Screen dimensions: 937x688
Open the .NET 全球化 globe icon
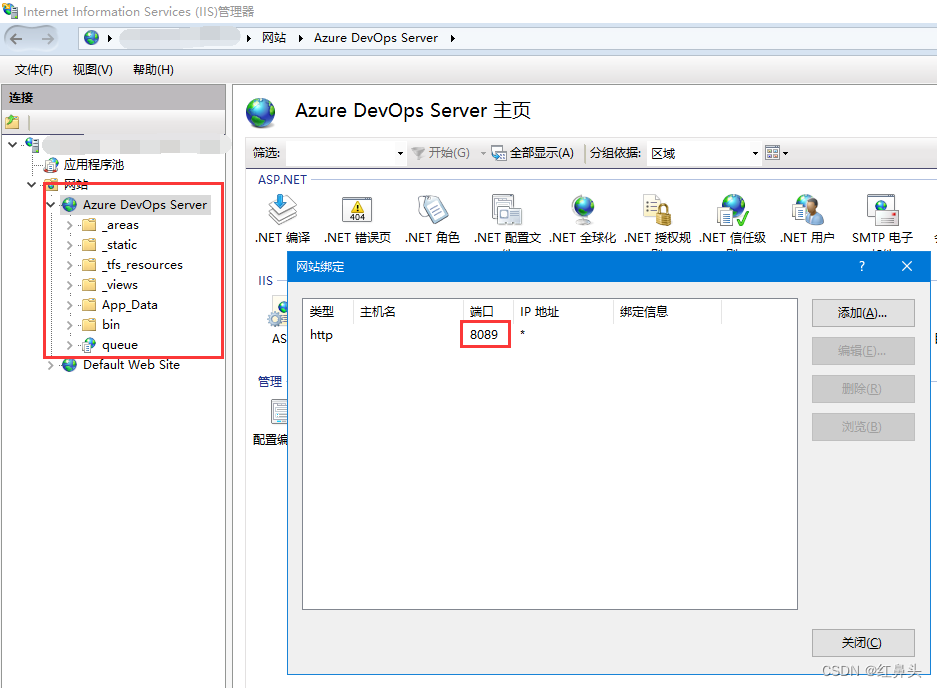click(x=583, y=219)
